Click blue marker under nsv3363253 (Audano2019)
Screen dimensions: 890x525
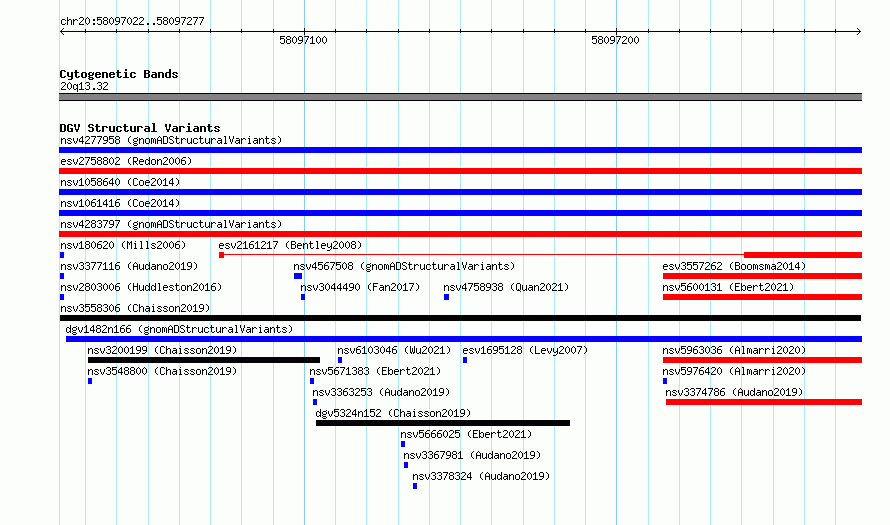click(x=315, y=402)
